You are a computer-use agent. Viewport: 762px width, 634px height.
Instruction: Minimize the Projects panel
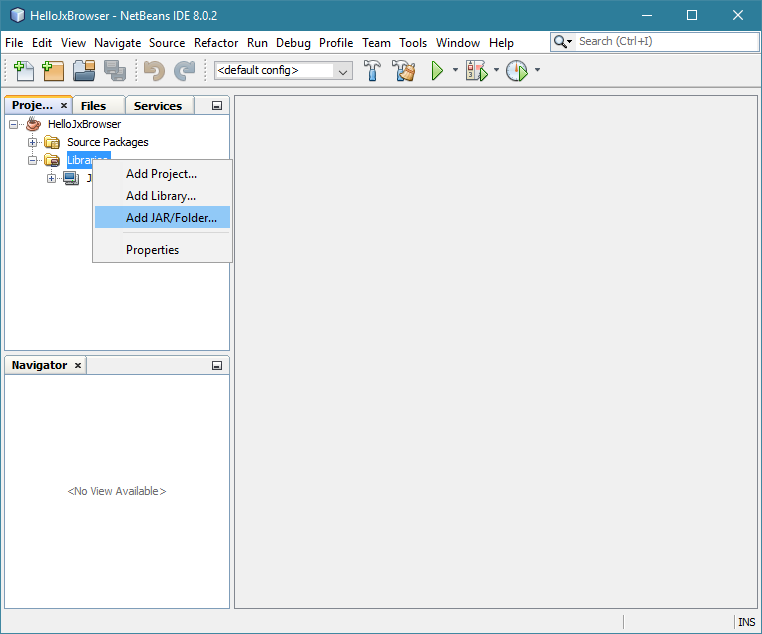click(217, 106)
